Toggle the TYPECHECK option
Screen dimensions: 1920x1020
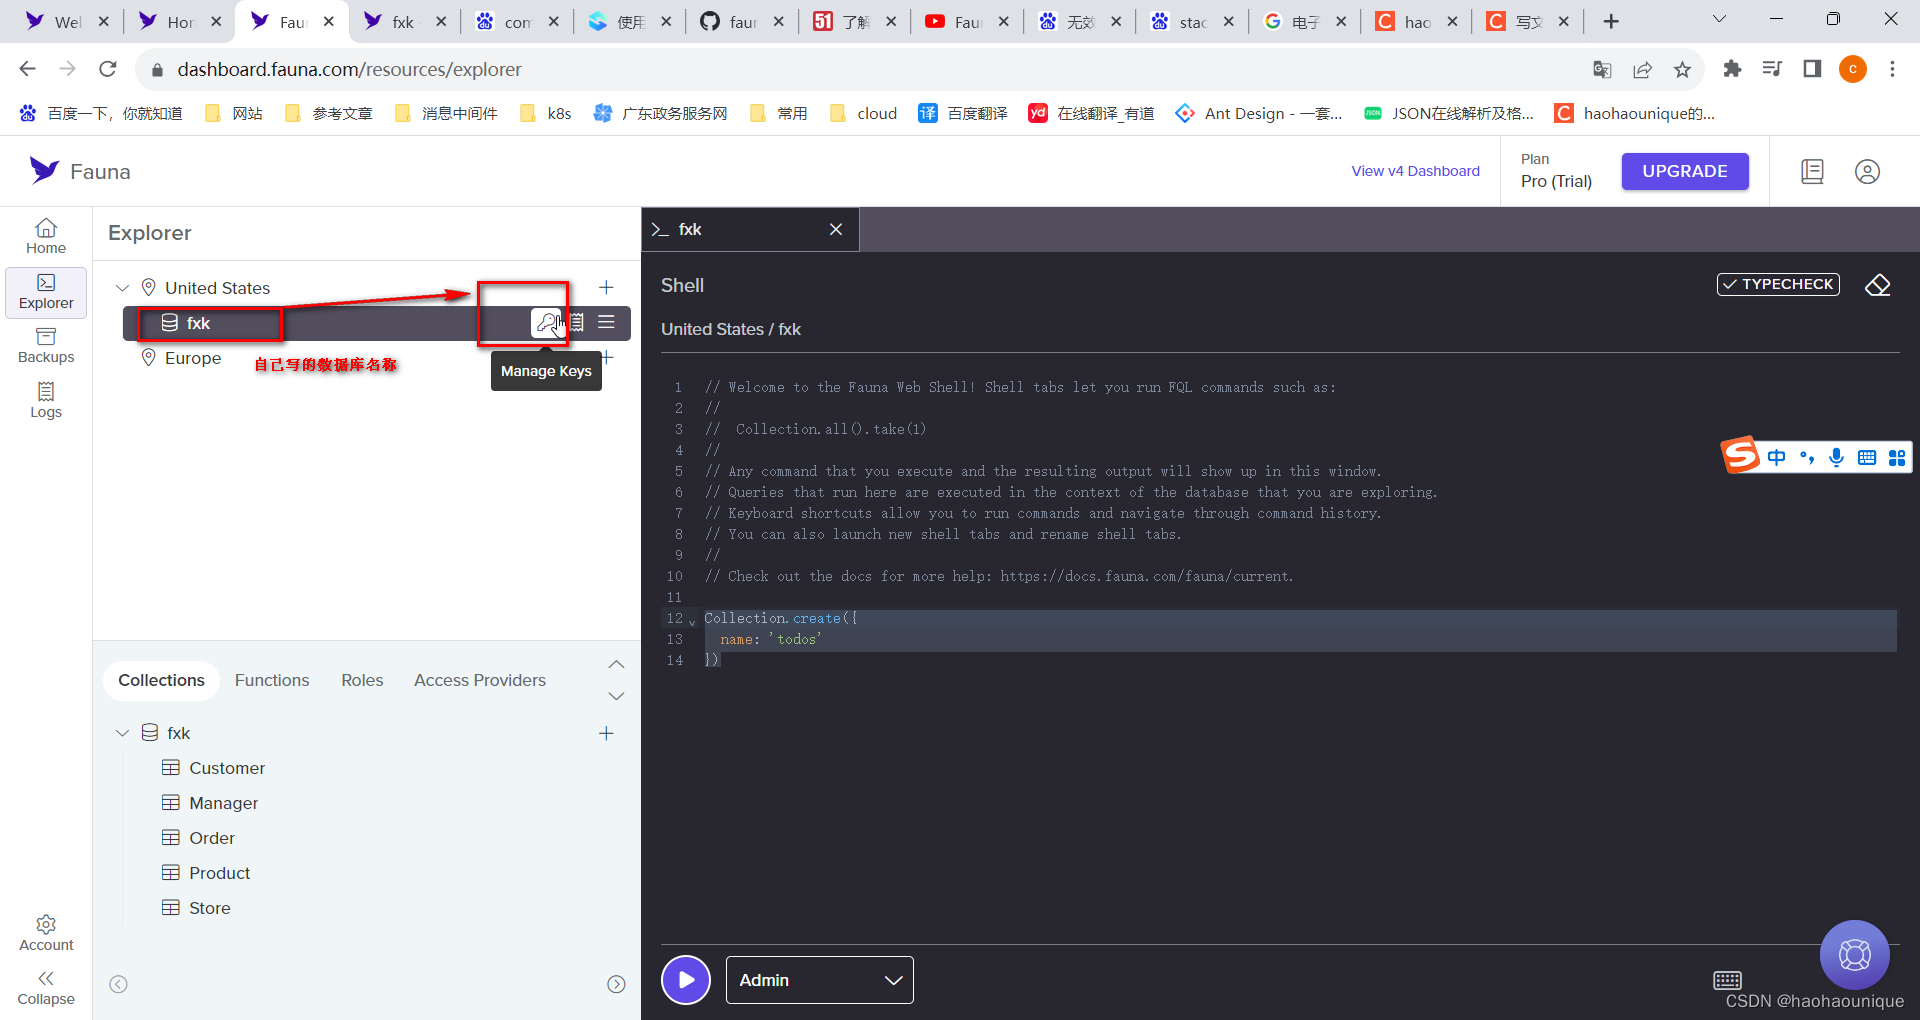tap(1778, 284)
